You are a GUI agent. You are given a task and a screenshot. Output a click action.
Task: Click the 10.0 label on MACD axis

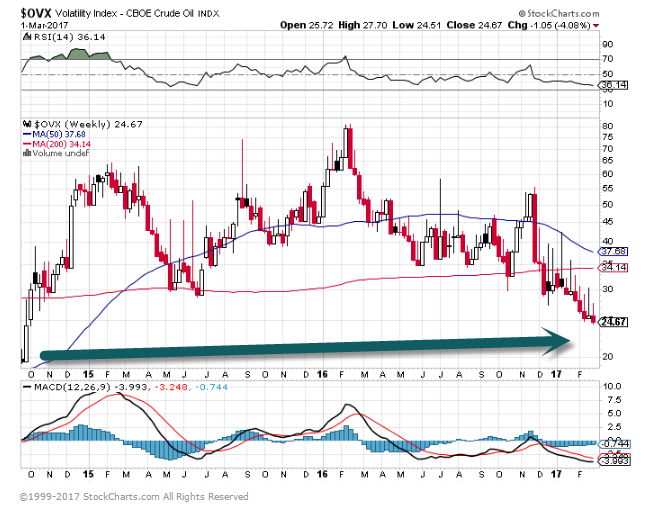coord(612,386)
